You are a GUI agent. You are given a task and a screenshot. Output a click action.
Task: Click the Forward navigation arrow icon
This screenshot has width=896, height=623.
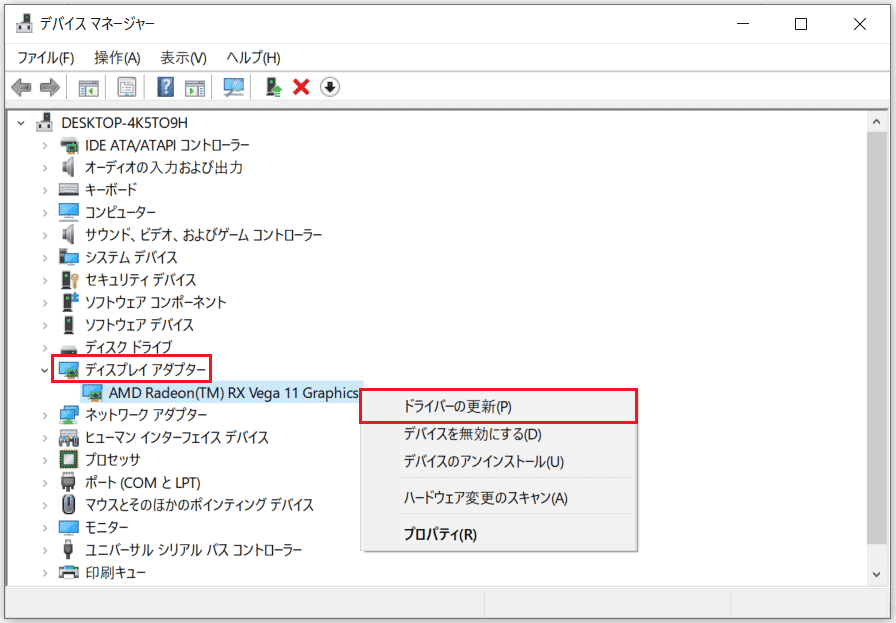[50, 87]
